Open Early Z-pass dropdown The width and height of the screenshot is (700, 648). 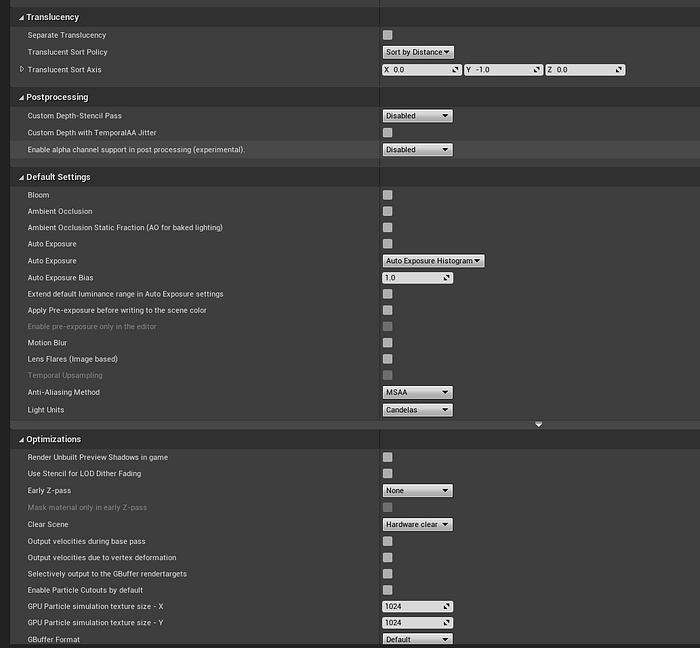(x=417, y=491)
